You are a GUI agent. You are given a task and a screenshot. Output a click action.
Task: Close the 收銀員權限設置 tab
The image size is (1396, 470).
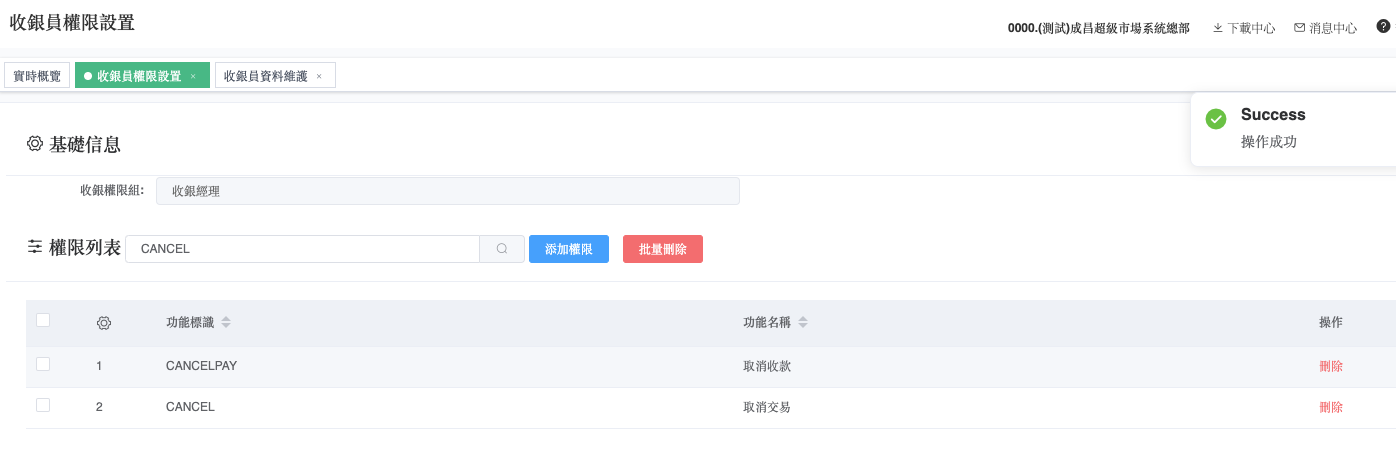click(x=193, y=76)
